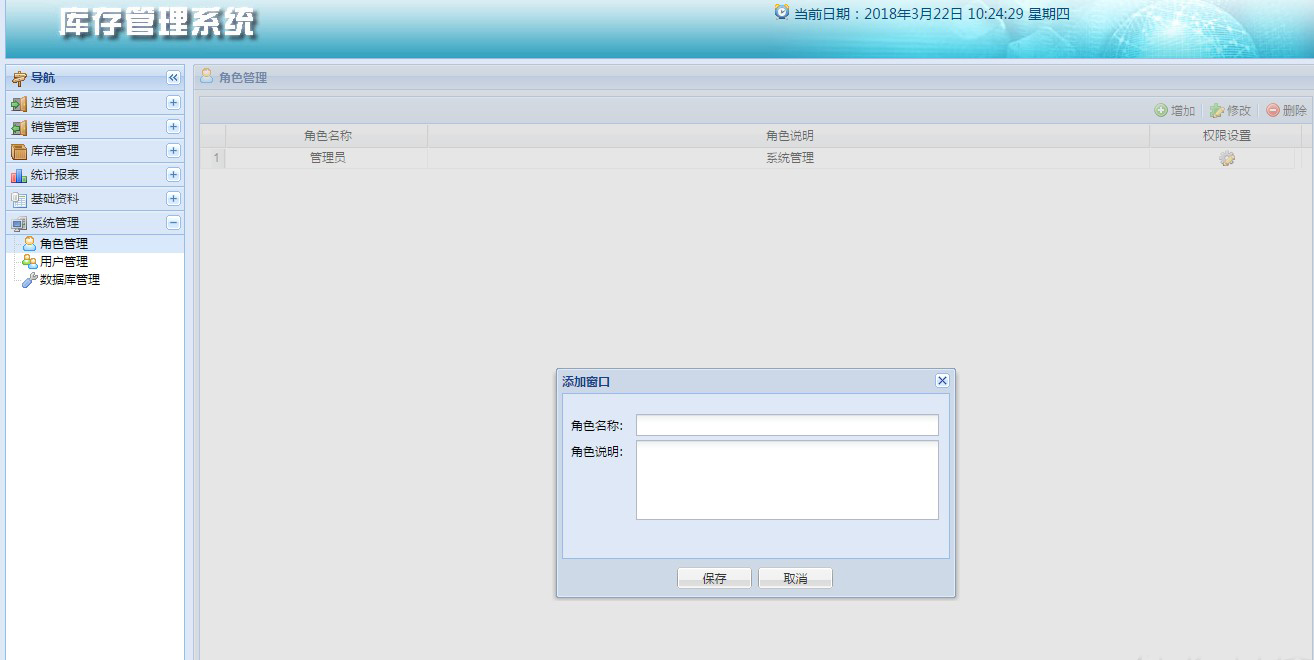The width and height of the screenshot is (1314, 660).
Task: Focus the 角色说明 text area
Action: click(x=787, y=480)
